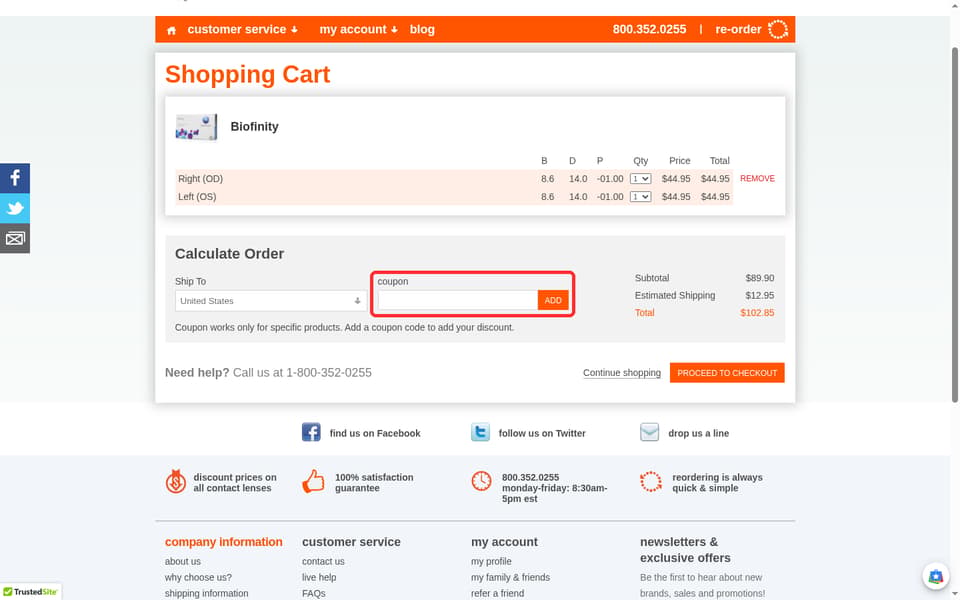Click the clock business hours icon
The height and width of the screenshot is (600, 960).
point(481,481)
